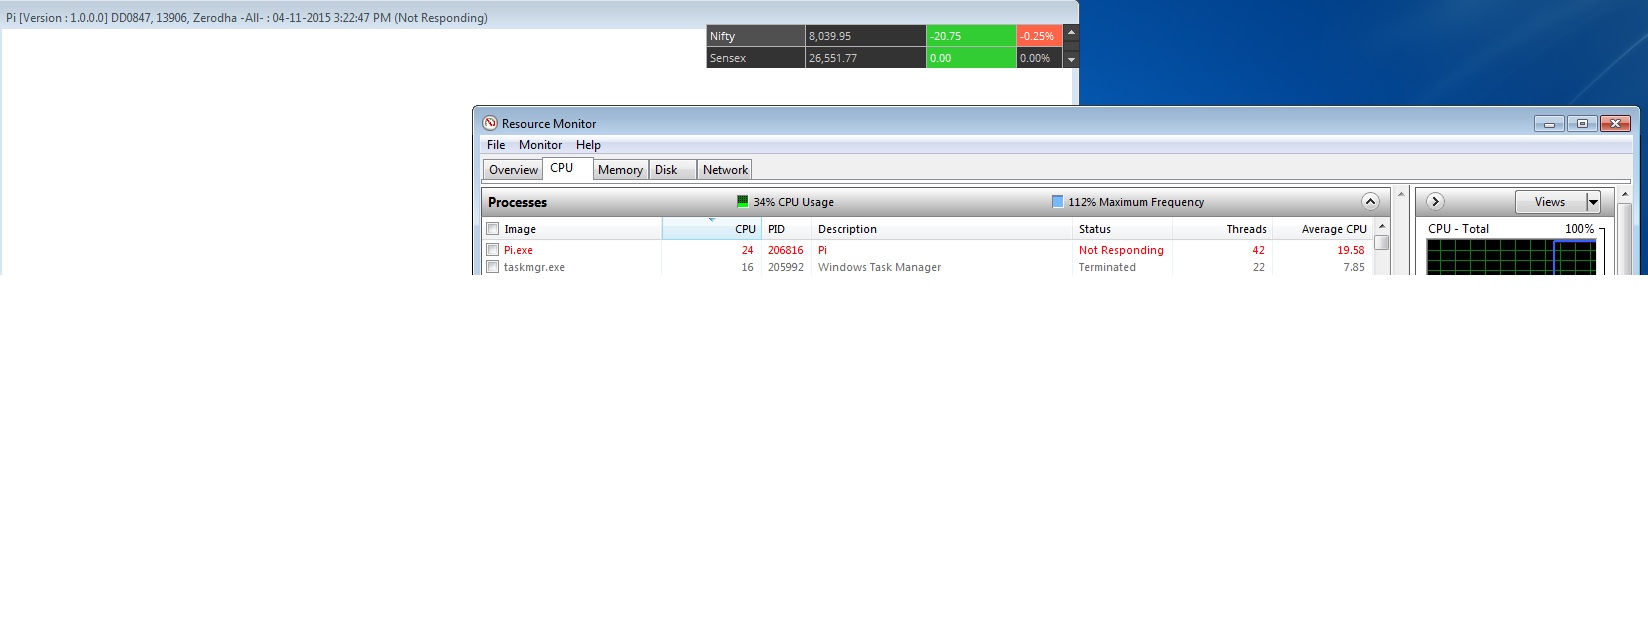The height and width of the screenshot is (630, 1648).
Task: Click Sensex index name in Pi window
Action: 728,58
